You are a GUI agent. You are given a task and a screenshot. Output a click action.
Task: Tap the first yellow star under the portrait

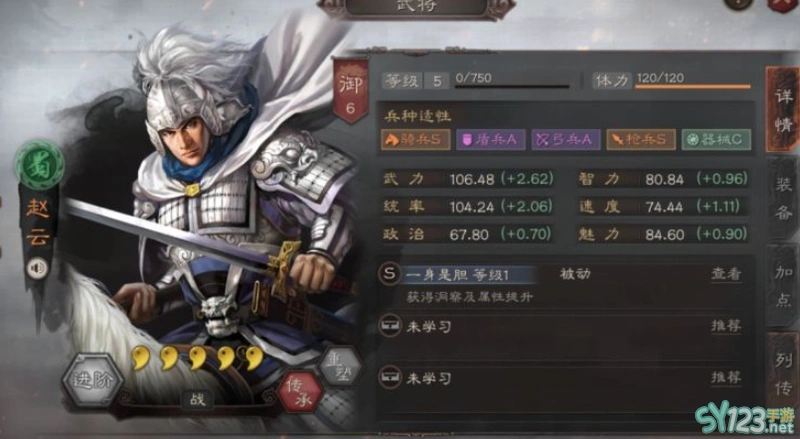click(x=141, y=358)
